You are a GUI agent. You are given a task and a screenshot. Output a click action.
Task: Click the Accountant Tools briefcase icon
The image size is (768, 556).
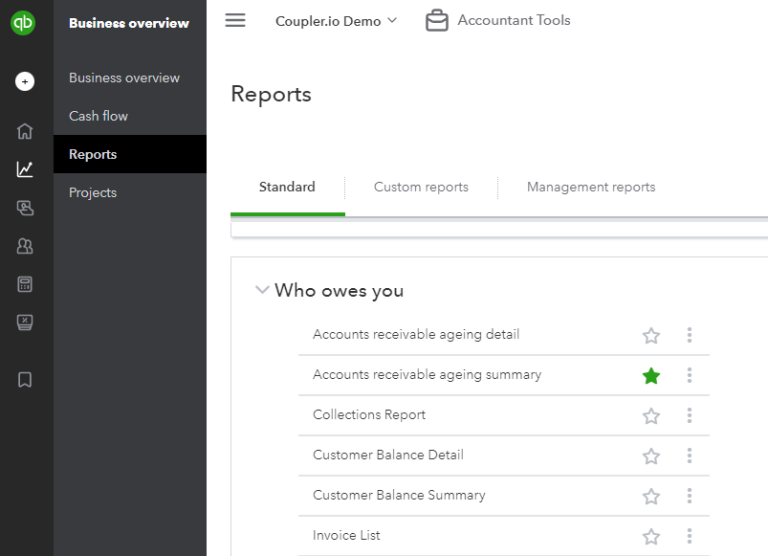[437, 21]
